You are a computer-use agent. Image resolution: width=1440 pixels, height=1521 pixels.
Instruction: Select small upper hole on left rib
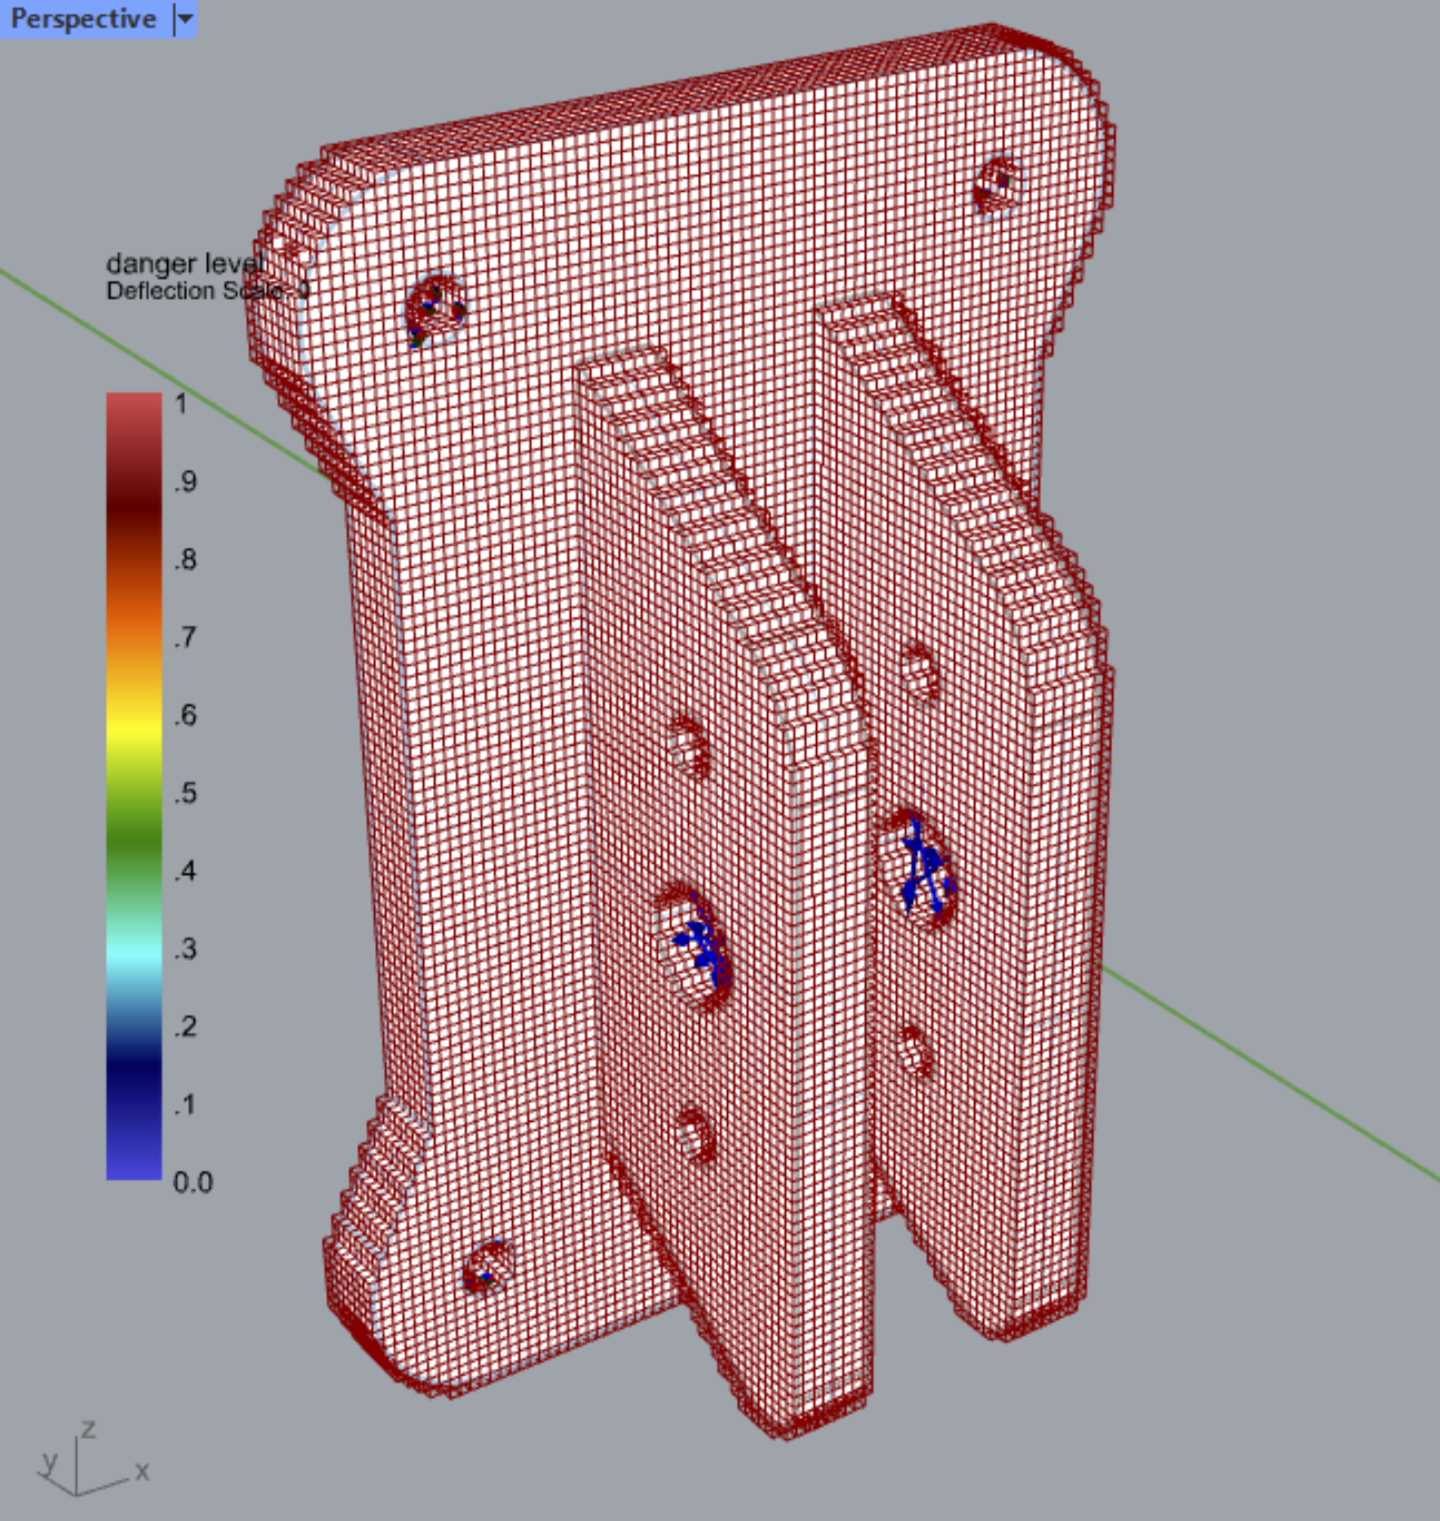point(688,744)
